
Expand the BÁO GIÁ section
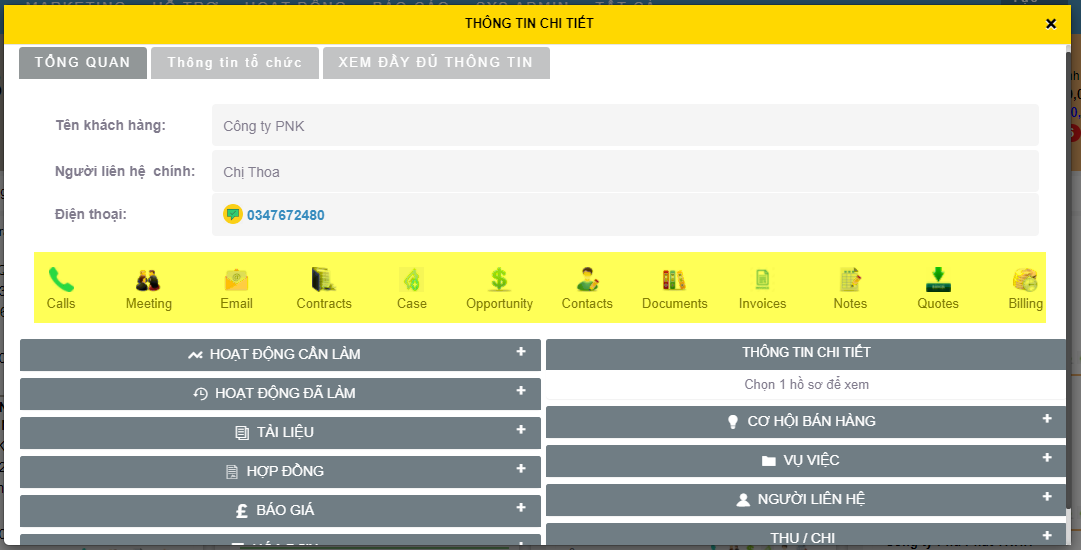(520, 508)
